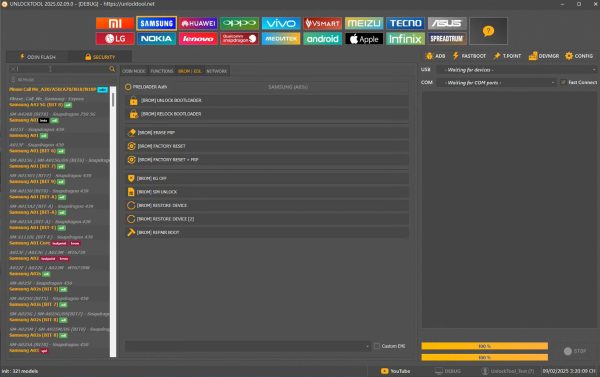This screenshot has height=377, width=600.
Task: Select the Tecno brand logo
Action: 406,23
